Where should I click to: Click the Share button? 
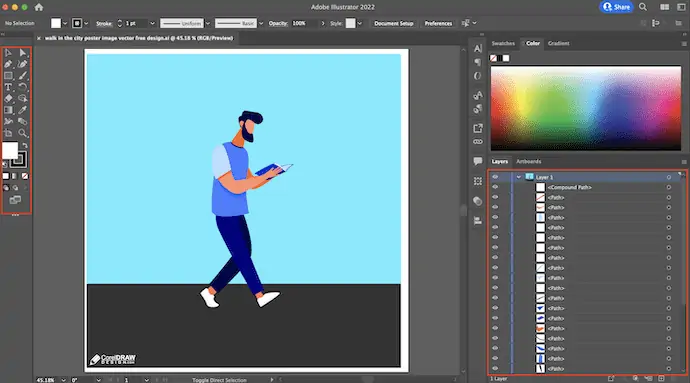tap(616, 7)
